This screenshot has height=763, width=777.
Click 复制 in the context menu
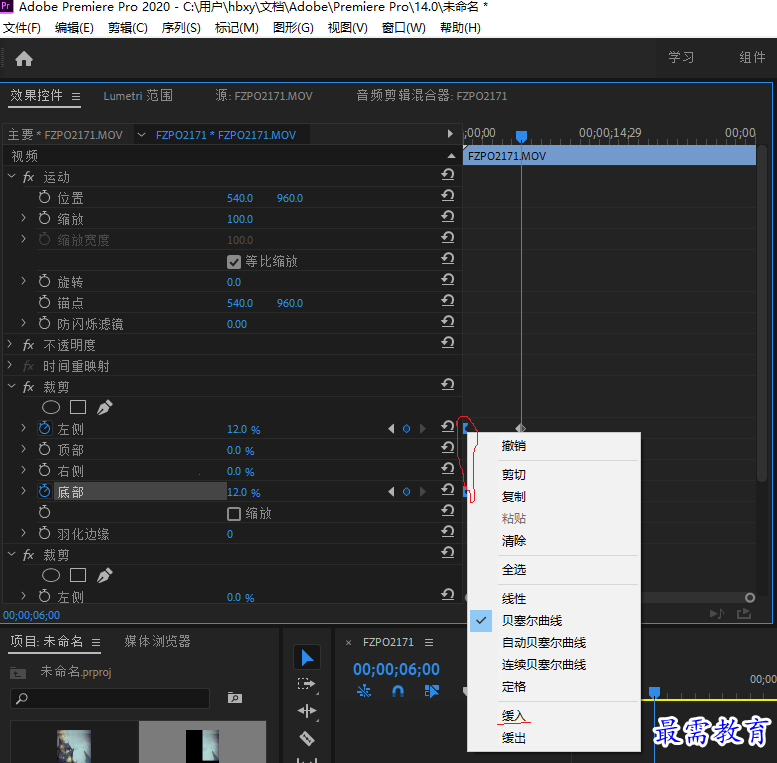tap(513, 496)
